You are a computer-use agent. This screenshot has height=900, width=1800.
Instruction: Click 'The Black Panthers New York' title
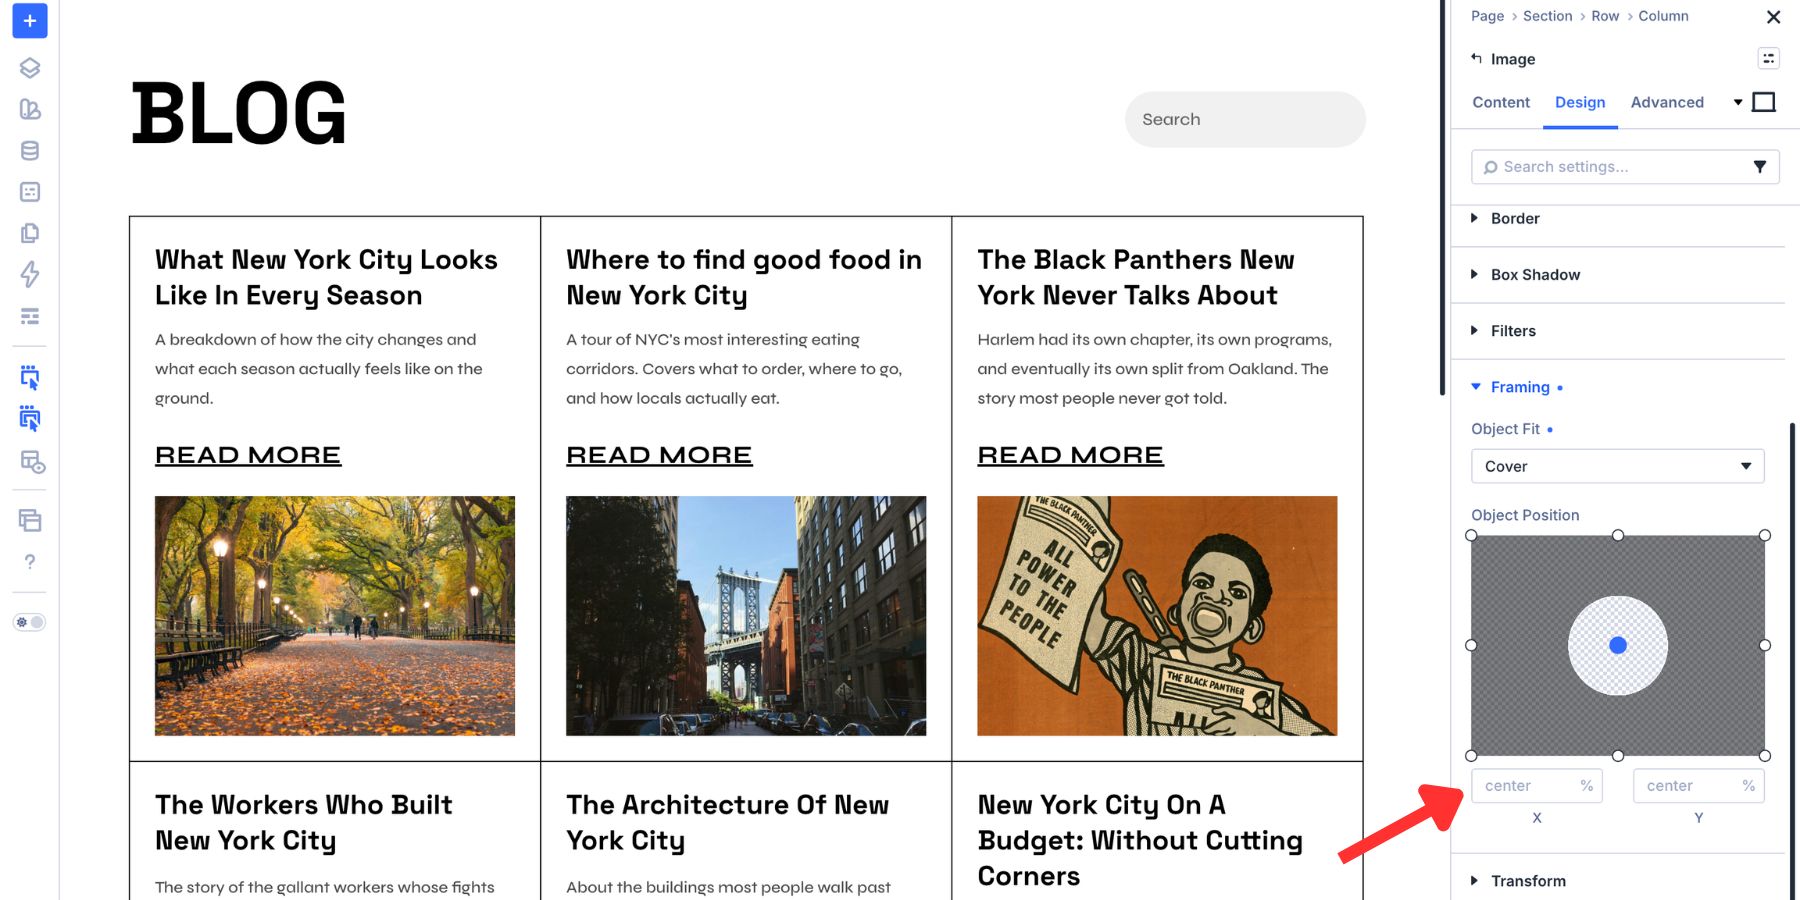[x=1136, y=277]
